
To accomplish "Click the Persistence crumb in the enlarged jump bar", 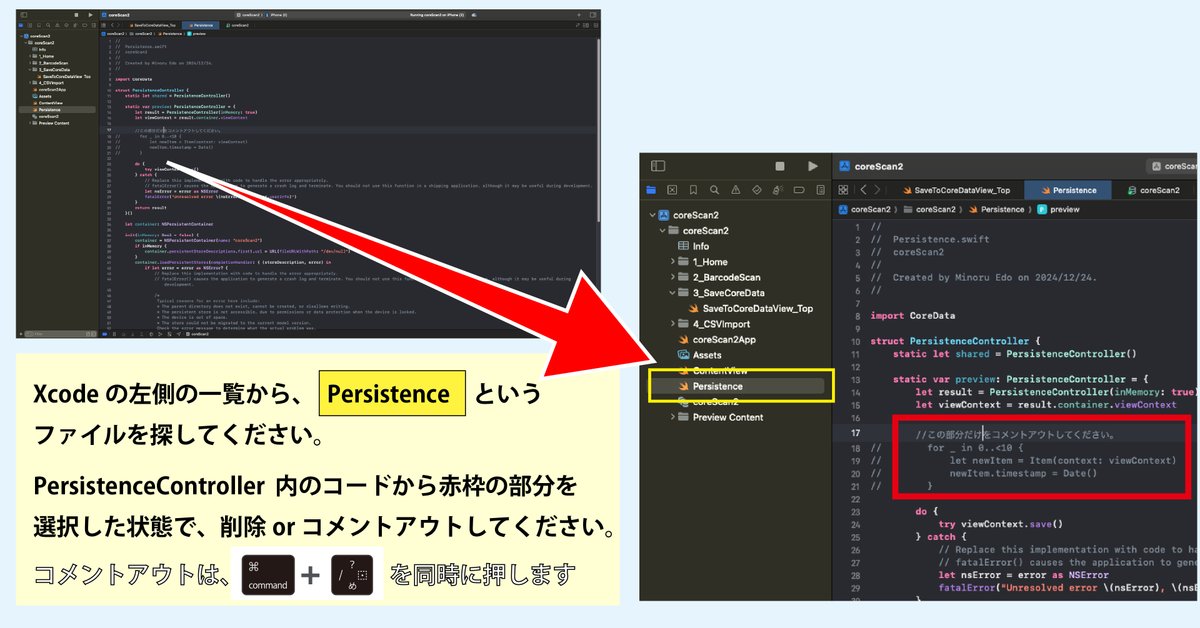I will [x=997, y=209].
